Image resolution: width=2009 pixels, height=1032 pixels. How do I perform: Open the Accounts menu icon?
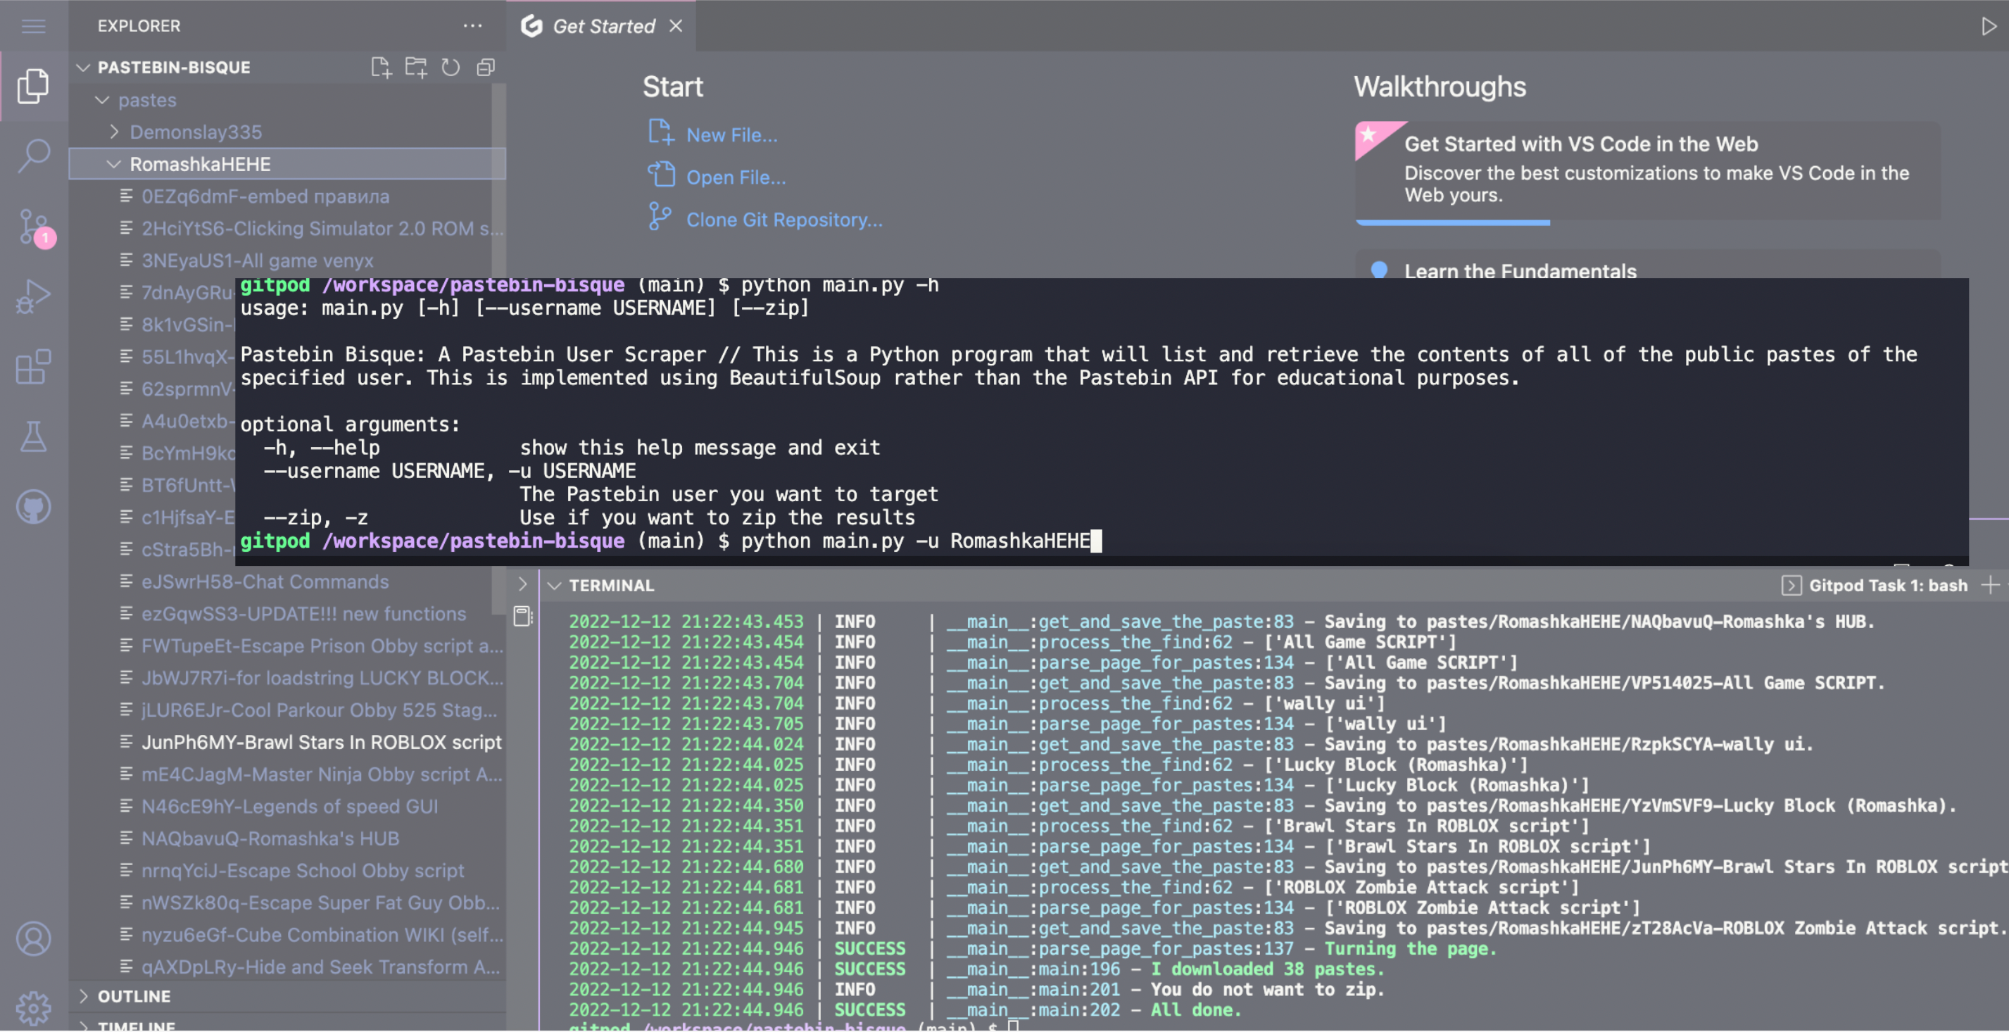[33, 938]
